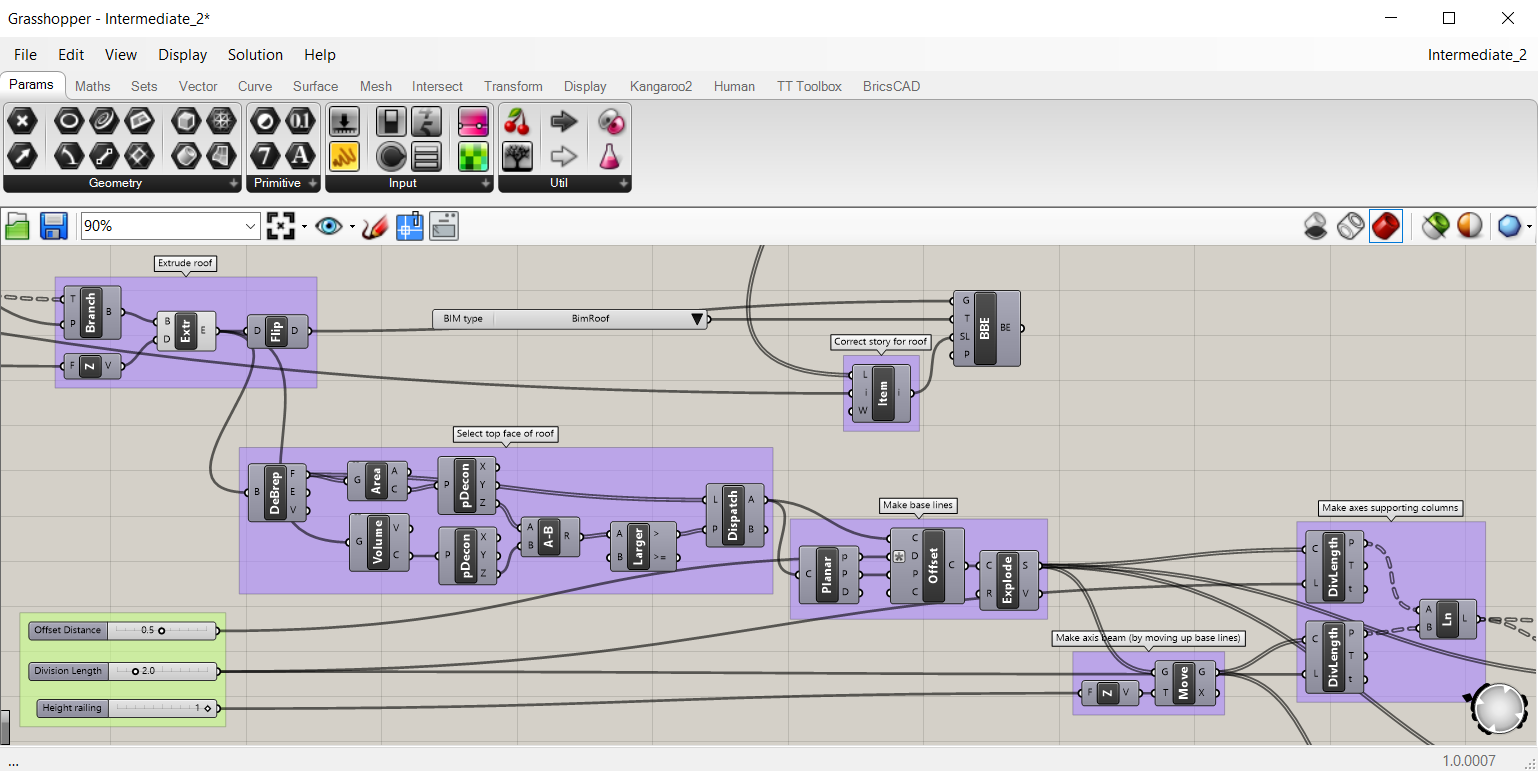Expand the BimRoof BIM type dropdown
Image resolution: width=1538 pixels, height=771 pixels.
click(697, 319)
